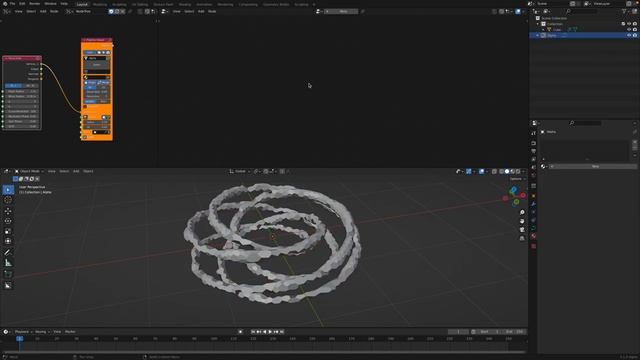
Task: Expand the Collection row in outliner
Action: (538, 24)
